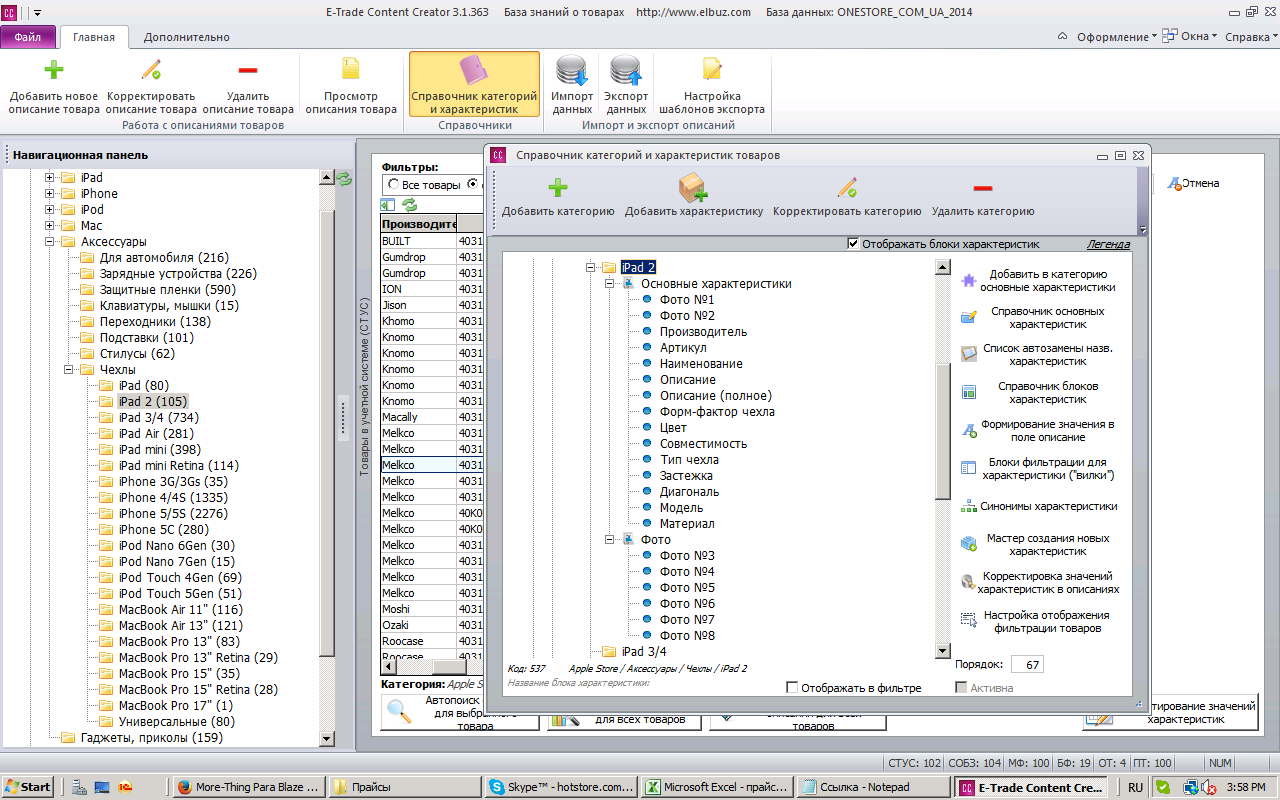Click the Windows Start button
Screen dimensions: 1280x800
tap(28, 787)
